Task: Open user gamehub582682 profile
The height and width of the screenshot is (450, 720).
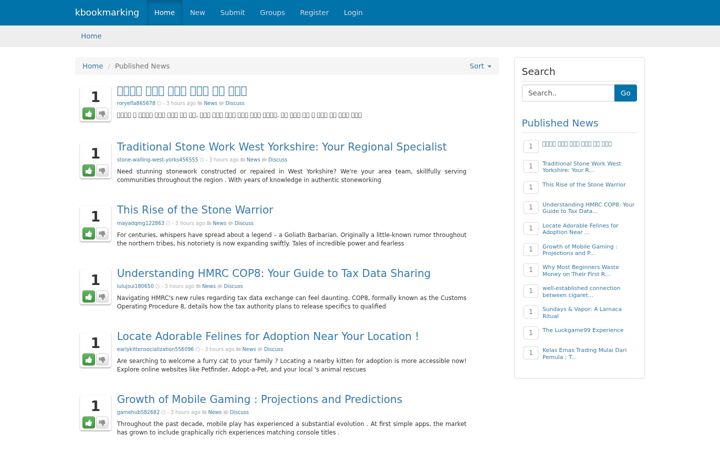Action: click(x=138, y=412)
